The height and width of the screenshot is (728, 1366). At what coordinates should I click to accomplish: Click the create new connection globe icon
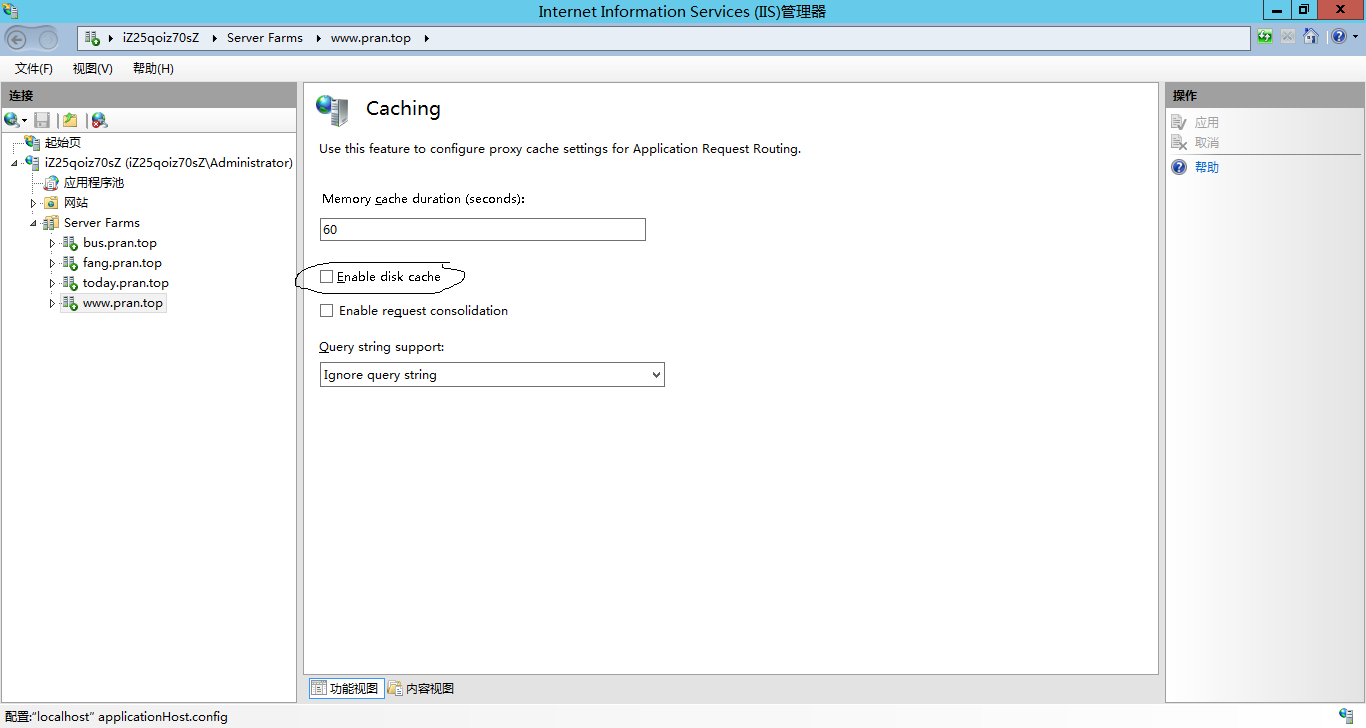pos(12,120)
